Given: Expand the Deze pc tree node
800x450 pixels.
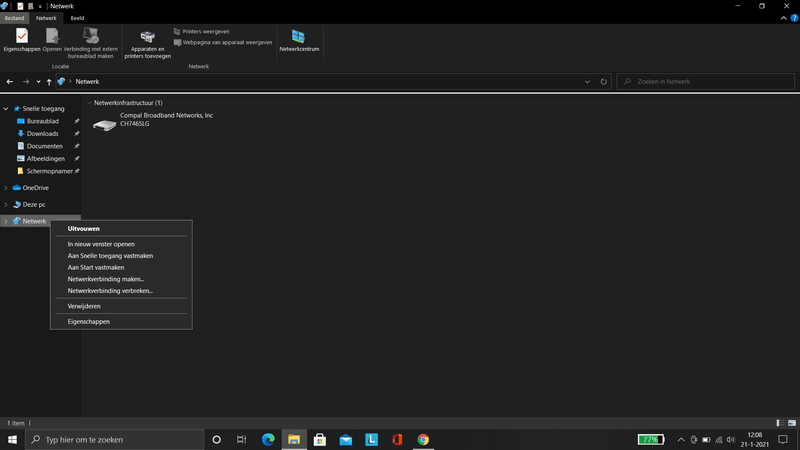Looking at the screenshot, I should pyautogui.click(x=6, y=204).
